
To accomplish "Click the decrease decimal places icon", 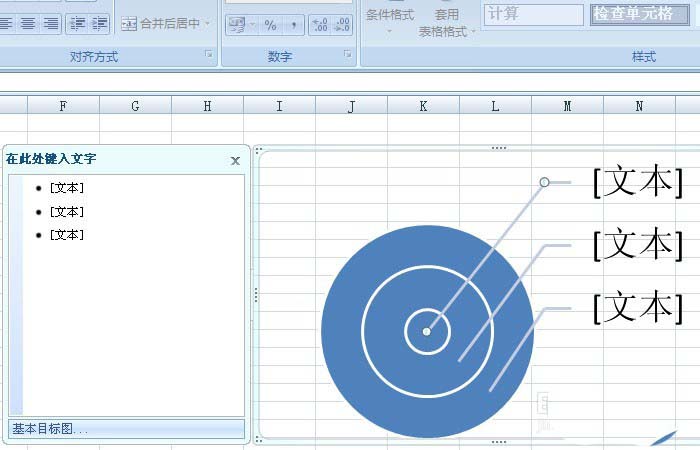I will (342, 24).
